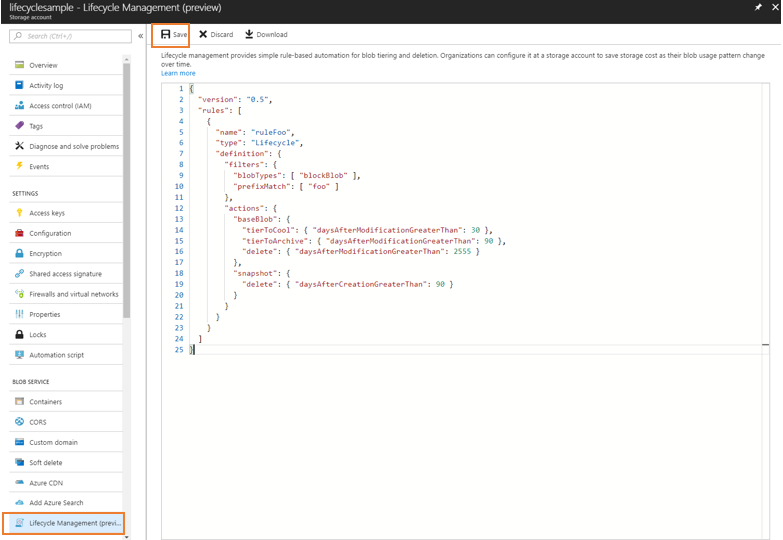Click the Add Azure Search icon
Viewport: 783px width, 540px height.
(19, 503)
